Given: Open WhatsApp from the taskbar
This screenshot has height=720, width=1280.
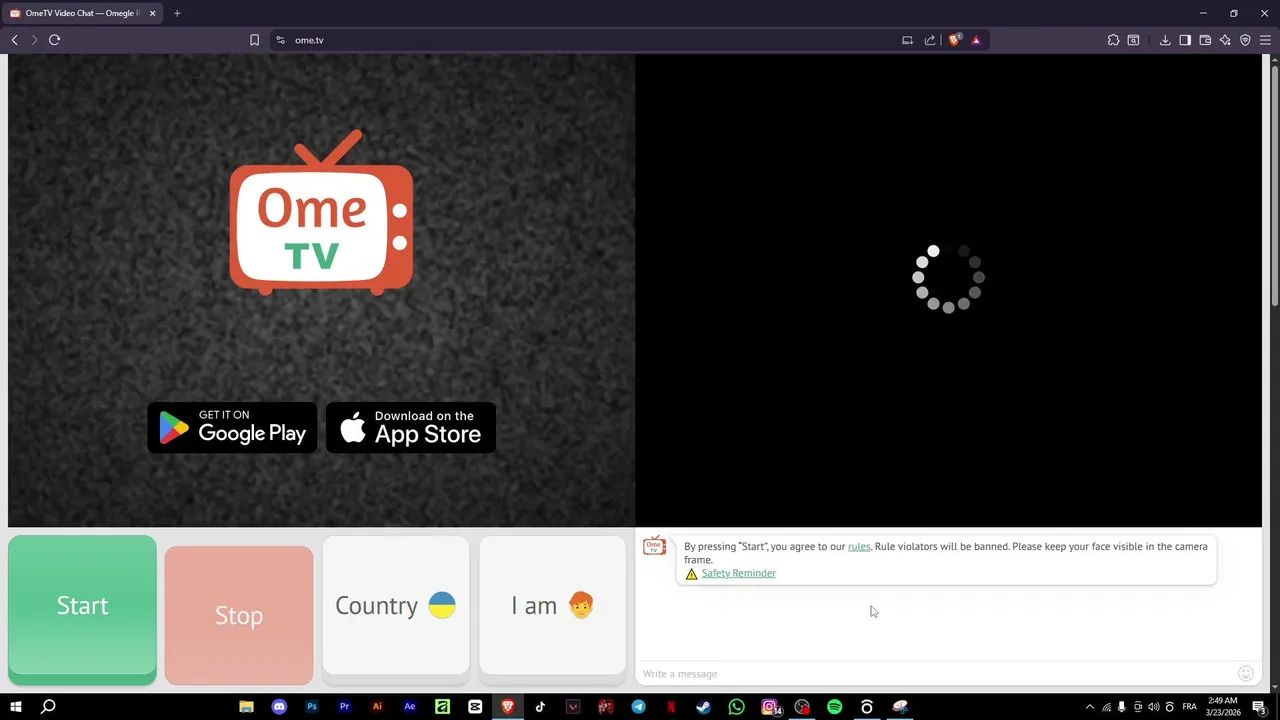Looking at the screenshot, I should pyautogui.click(x=736, y=707).
